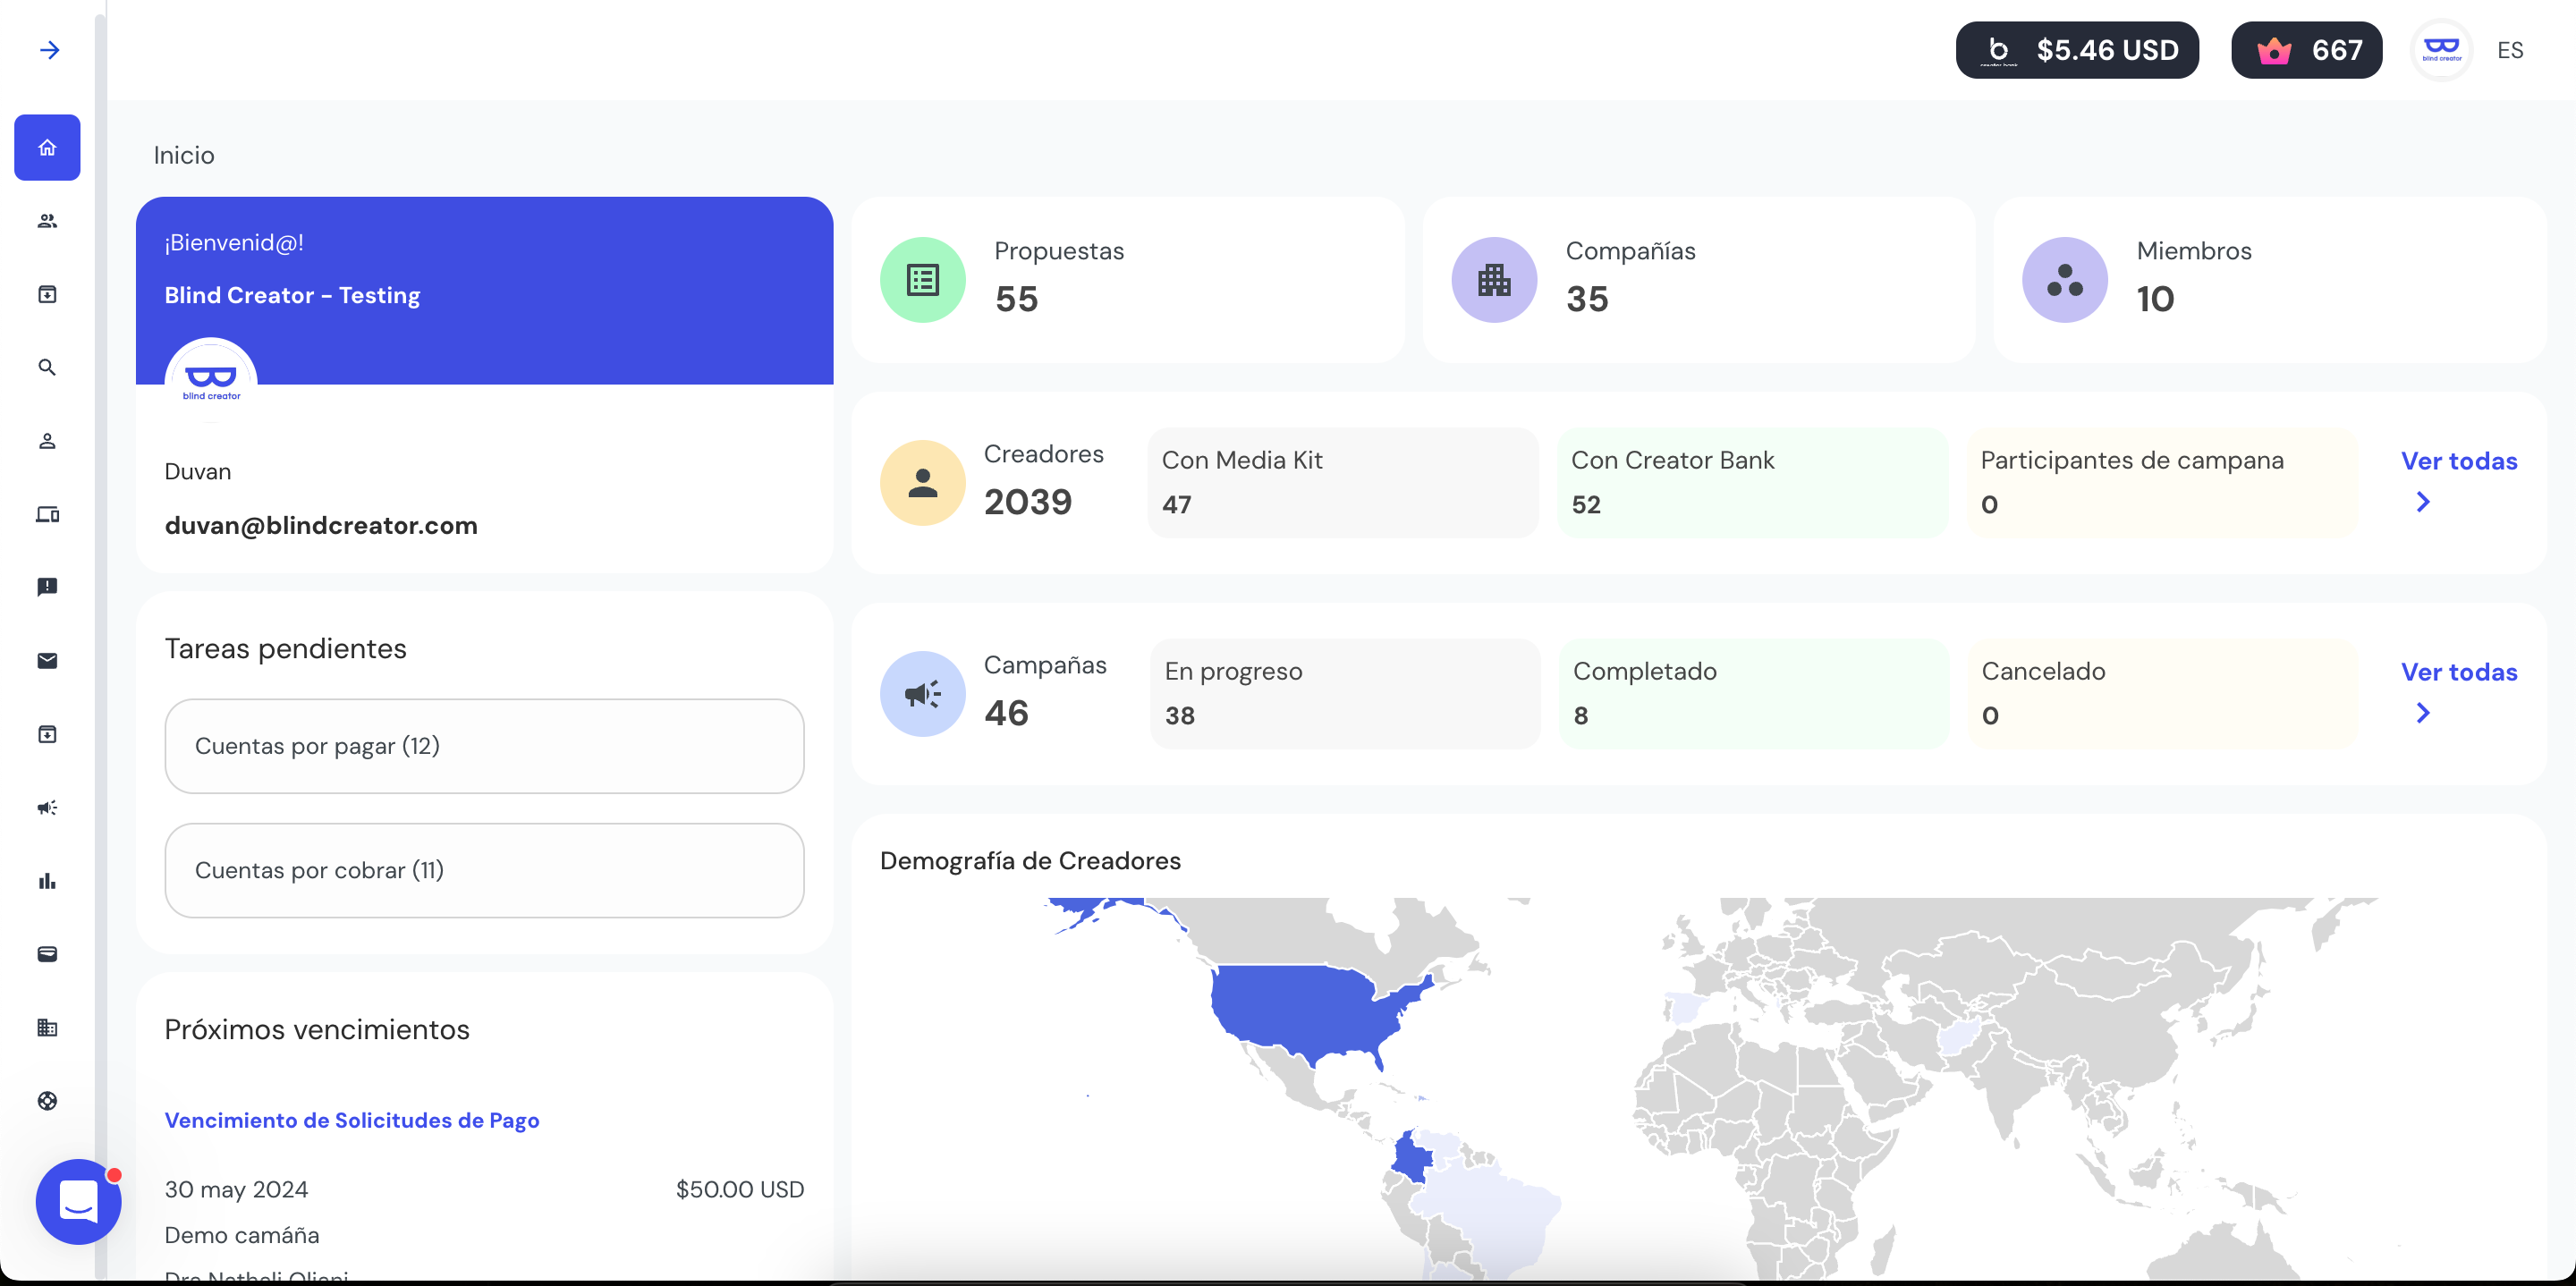Image resolution: width=2576 pixels, height=1286 pixels.
Task: Open the blind creator profile avatar
Action: click(2441, 49)
